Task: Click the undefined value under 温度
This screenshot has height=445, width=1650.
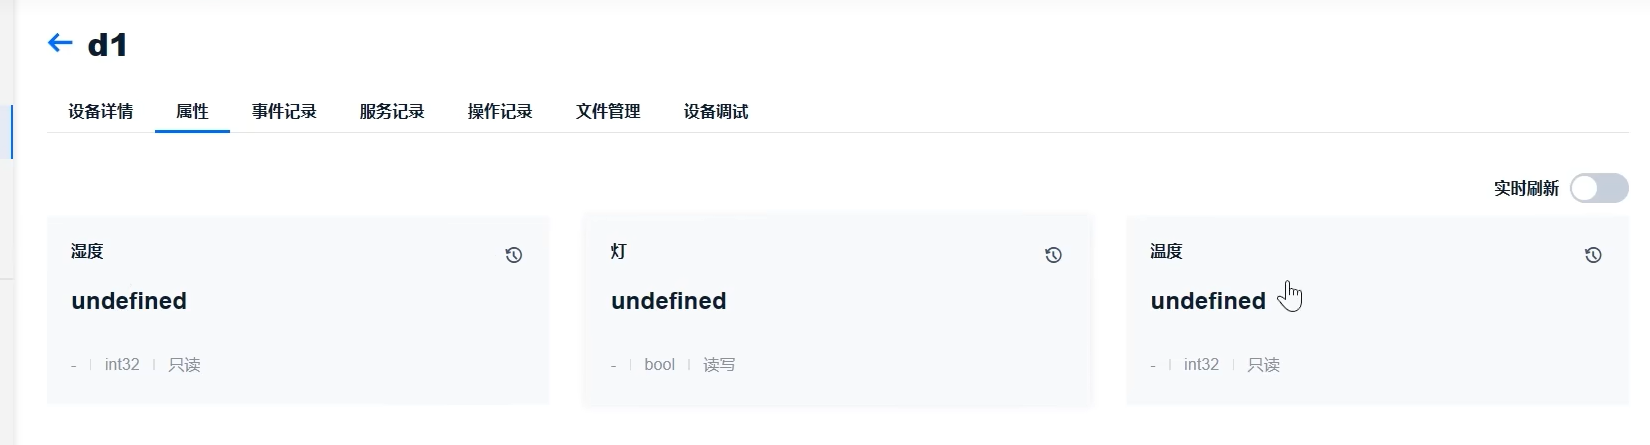Action: (x=1208, y=301)
